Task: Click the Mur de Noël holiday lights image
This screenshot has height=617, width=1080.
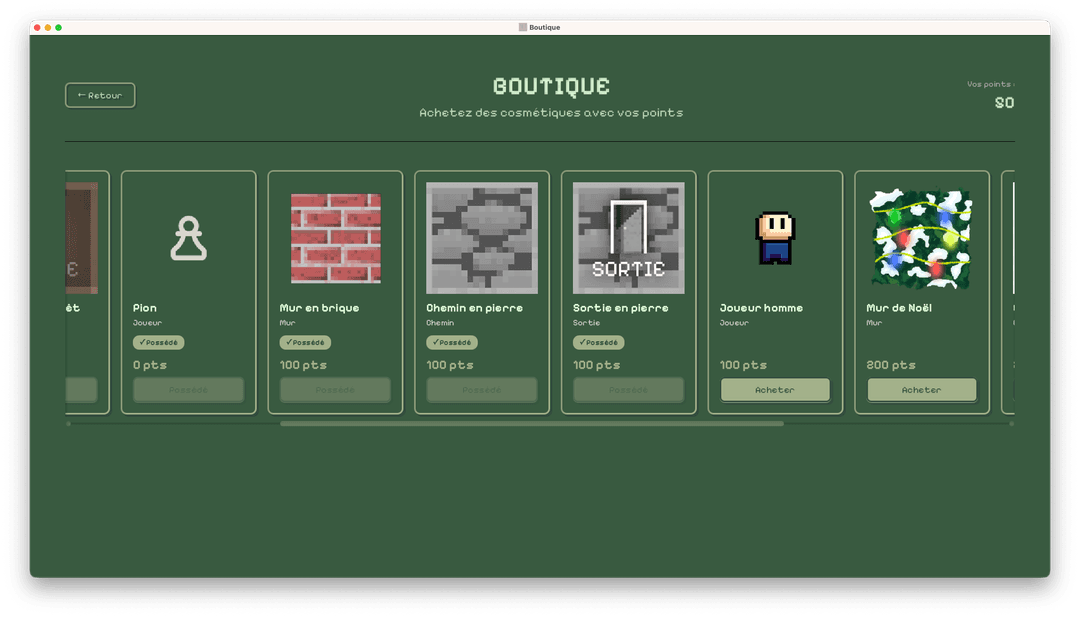Action: click(x=921, y=237)
